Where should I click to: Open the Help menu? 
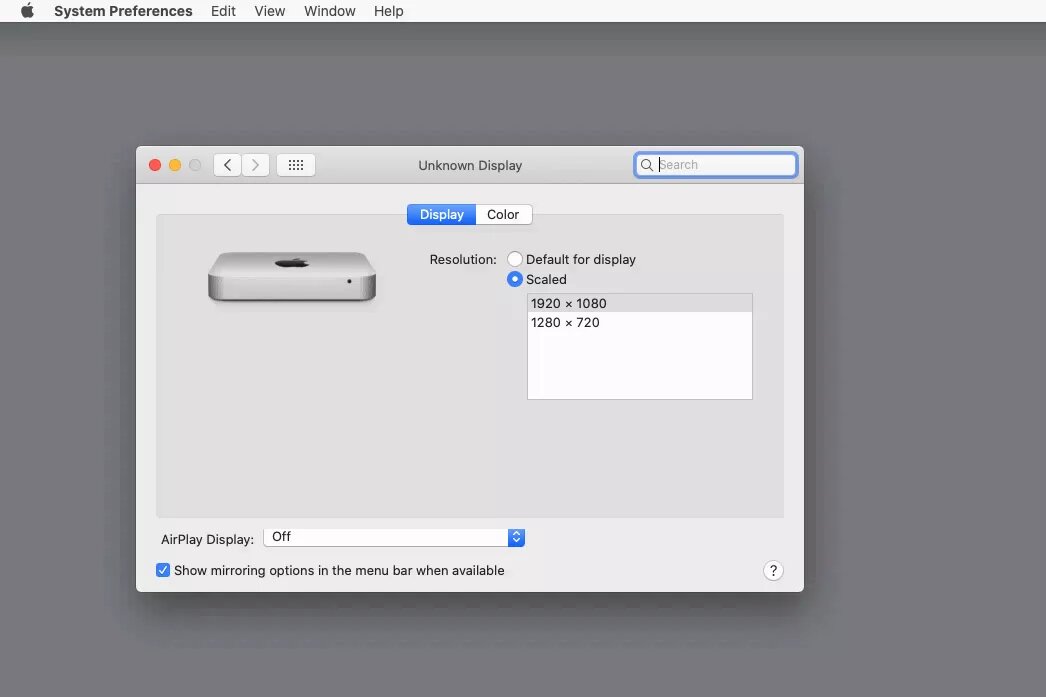pos(388,11)
